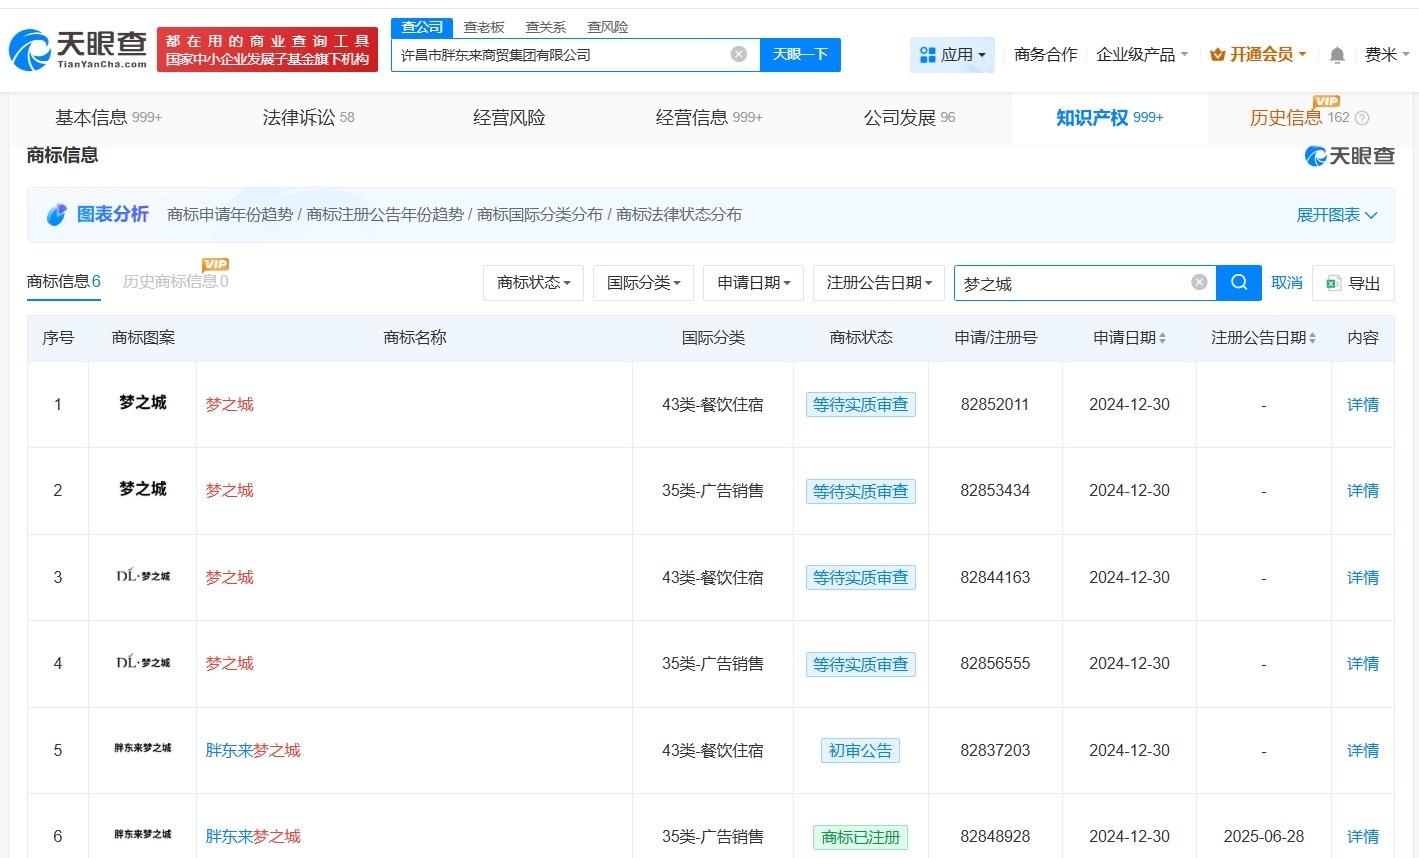Open the 商标状态 filter dropdown

pyautogui.click(x=533, y=283)
